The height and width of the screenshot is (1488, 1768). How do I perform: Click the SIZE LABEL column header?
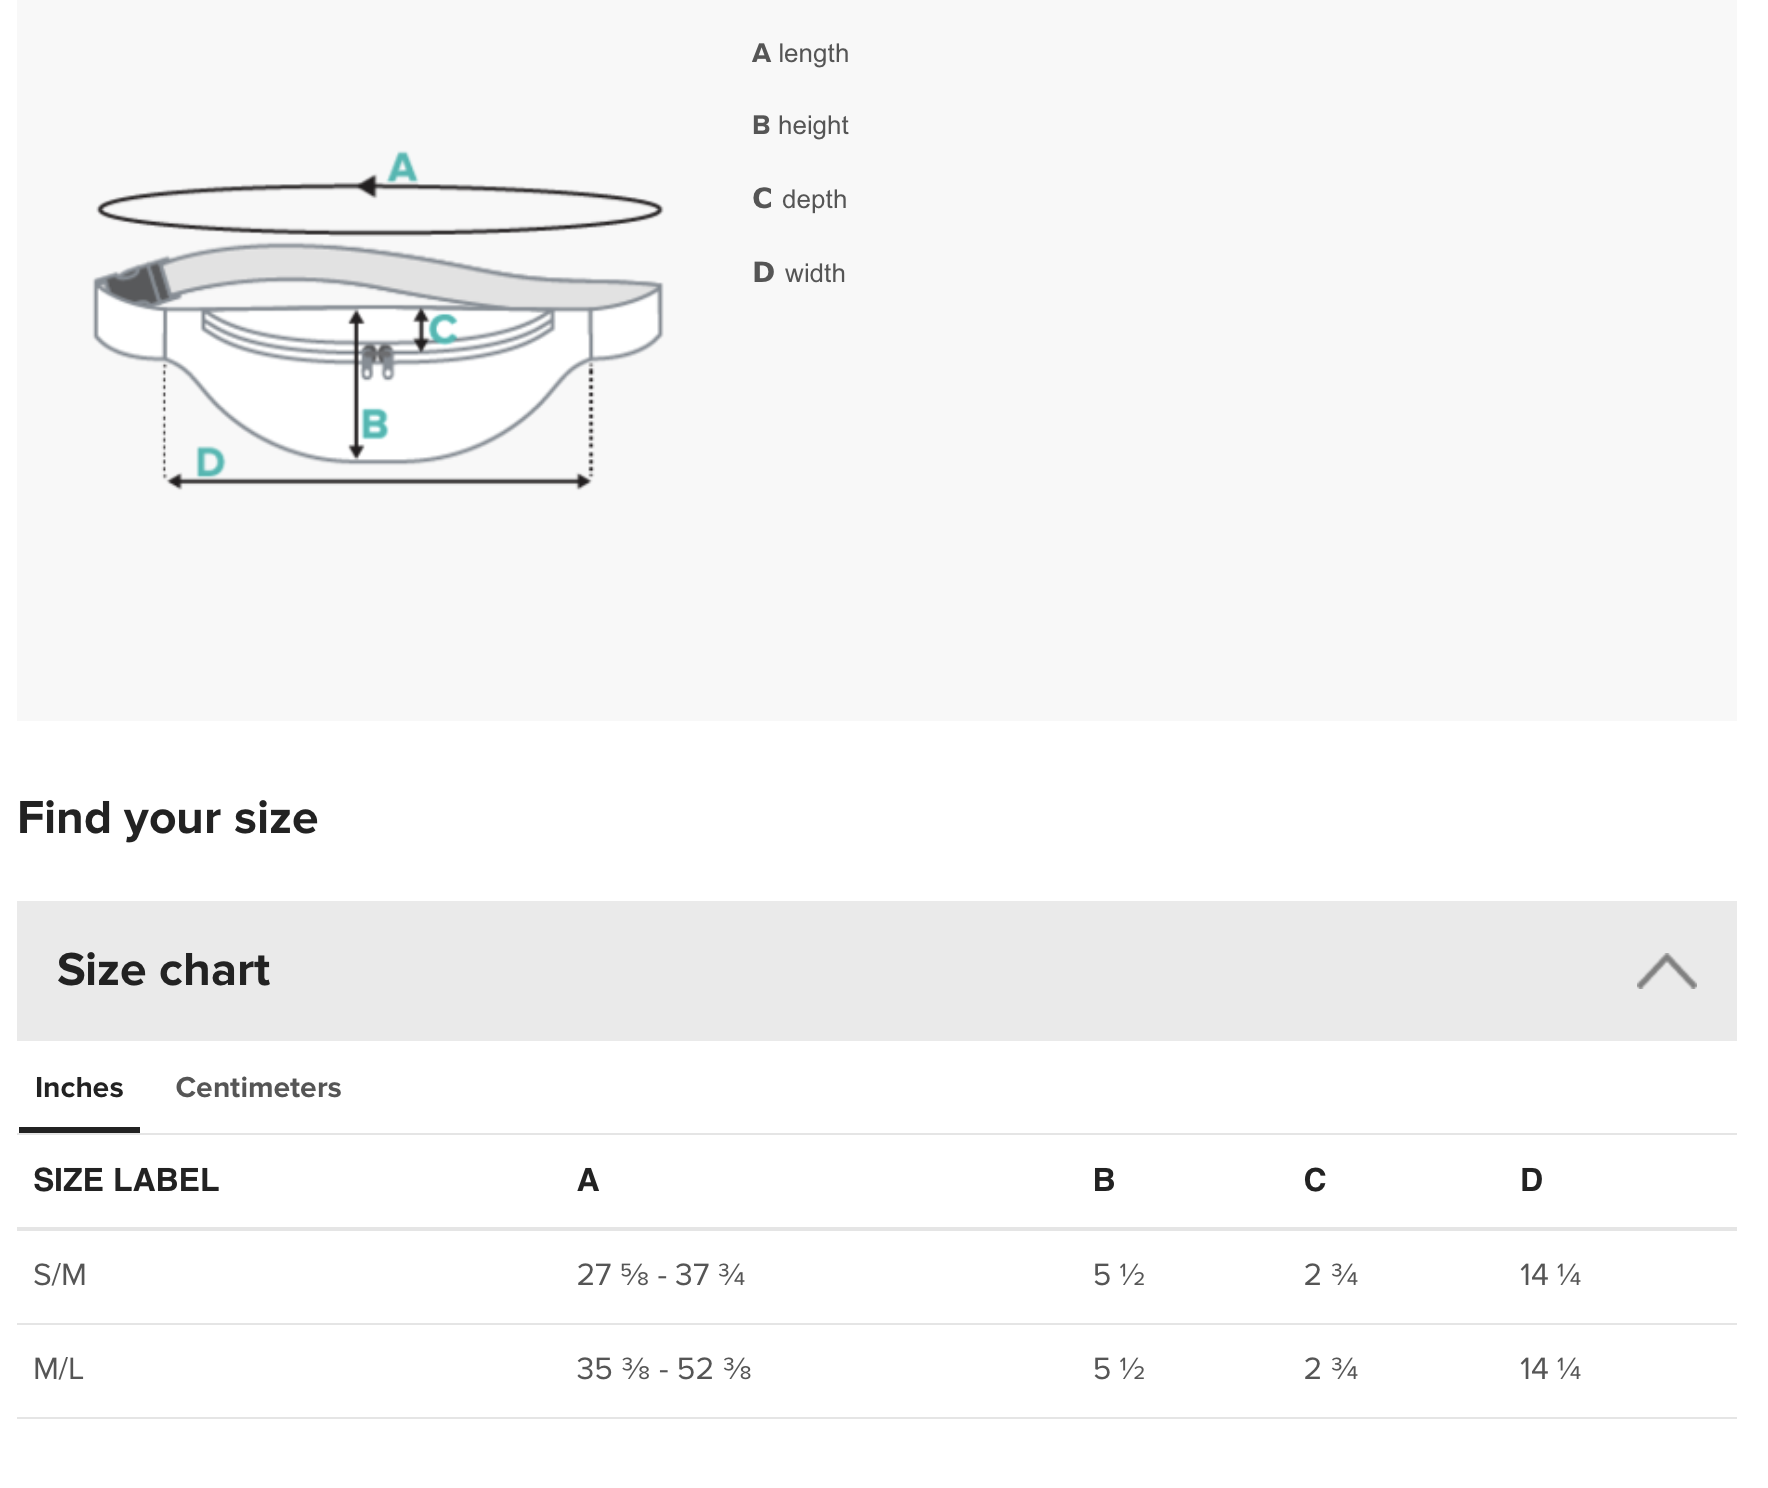(126, 1180)
